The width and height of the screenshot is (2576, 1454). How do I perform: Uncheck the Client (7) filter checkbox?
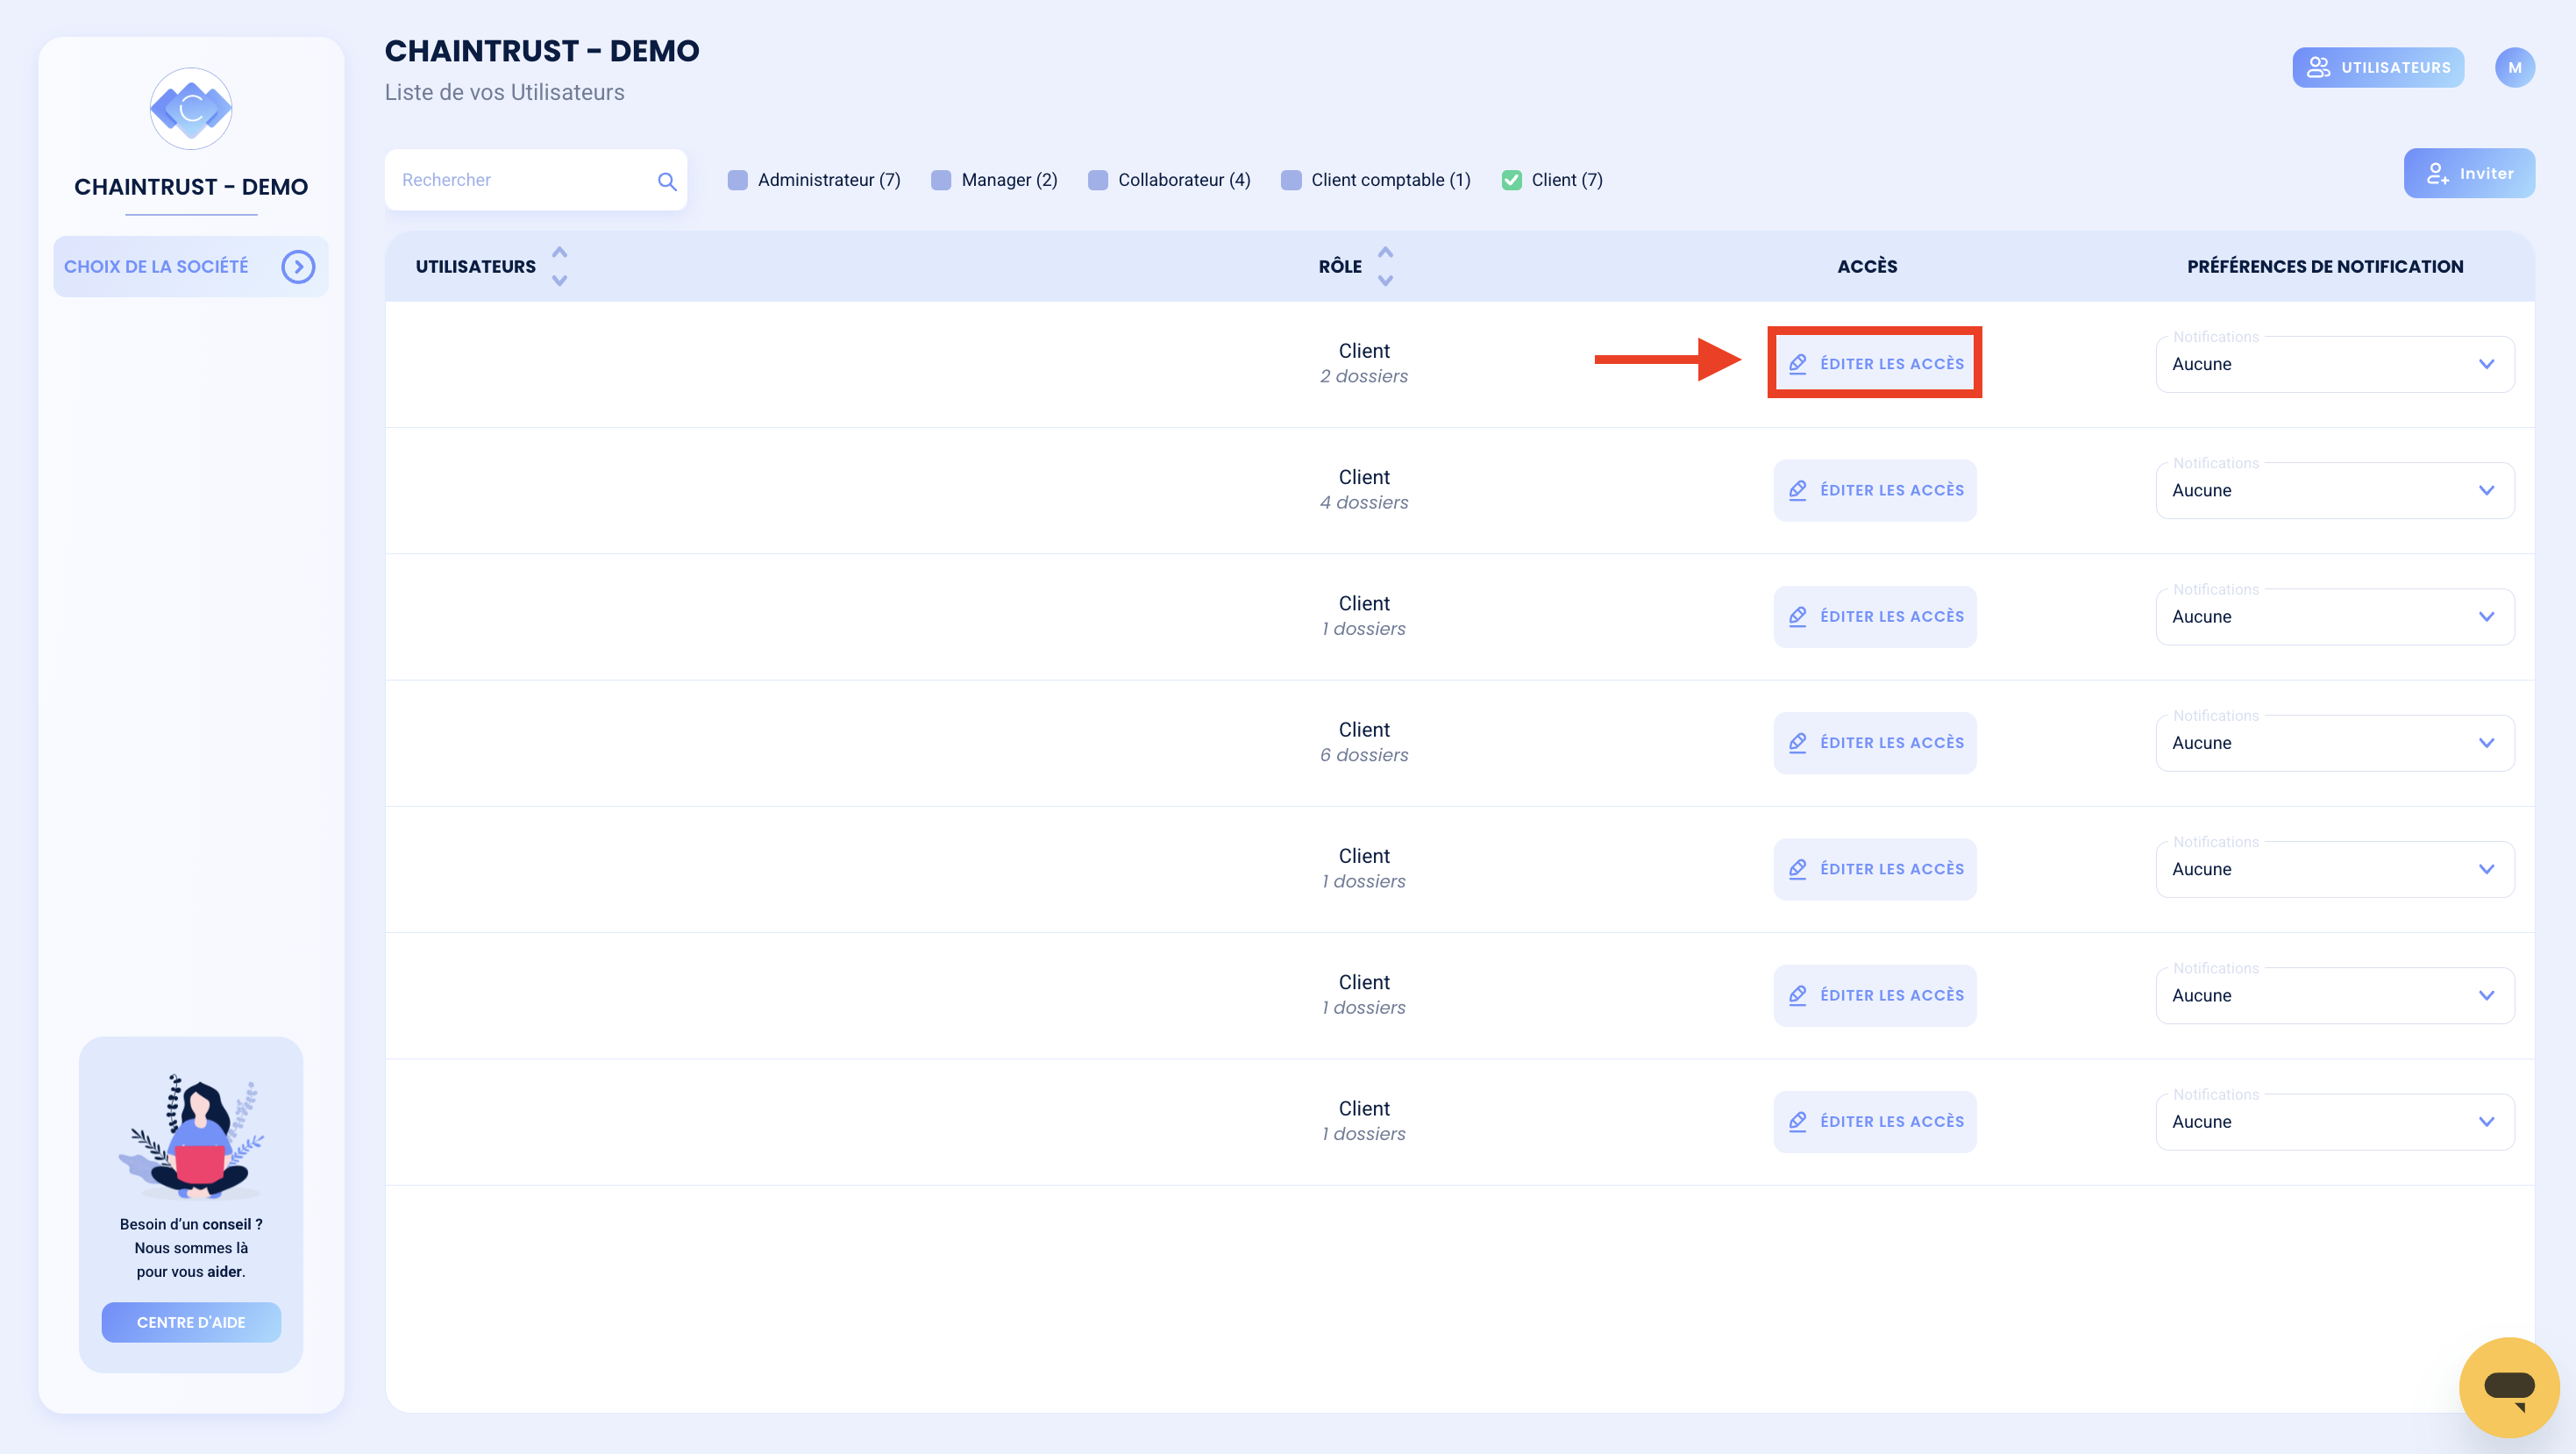point(1512,180)
